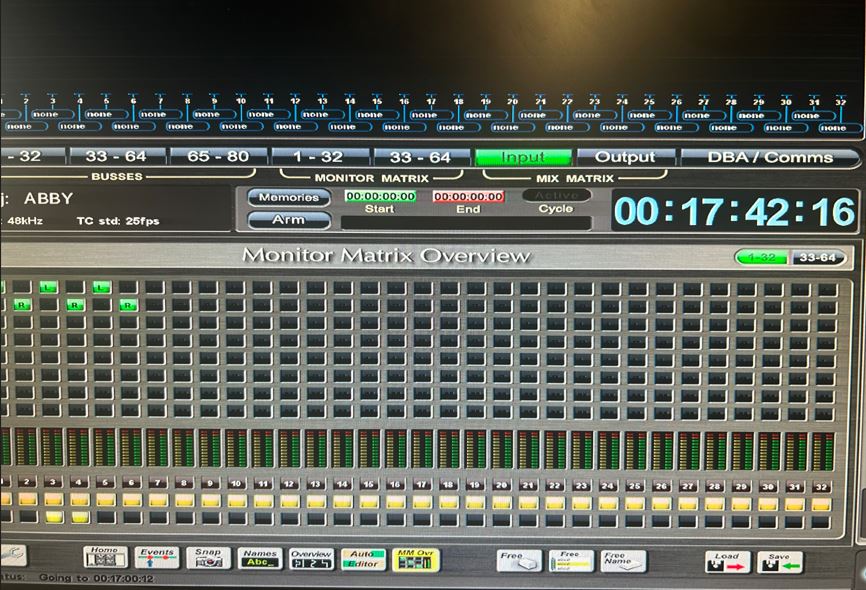
Task: Click channel number 32 button
Action: click(821, 487)
